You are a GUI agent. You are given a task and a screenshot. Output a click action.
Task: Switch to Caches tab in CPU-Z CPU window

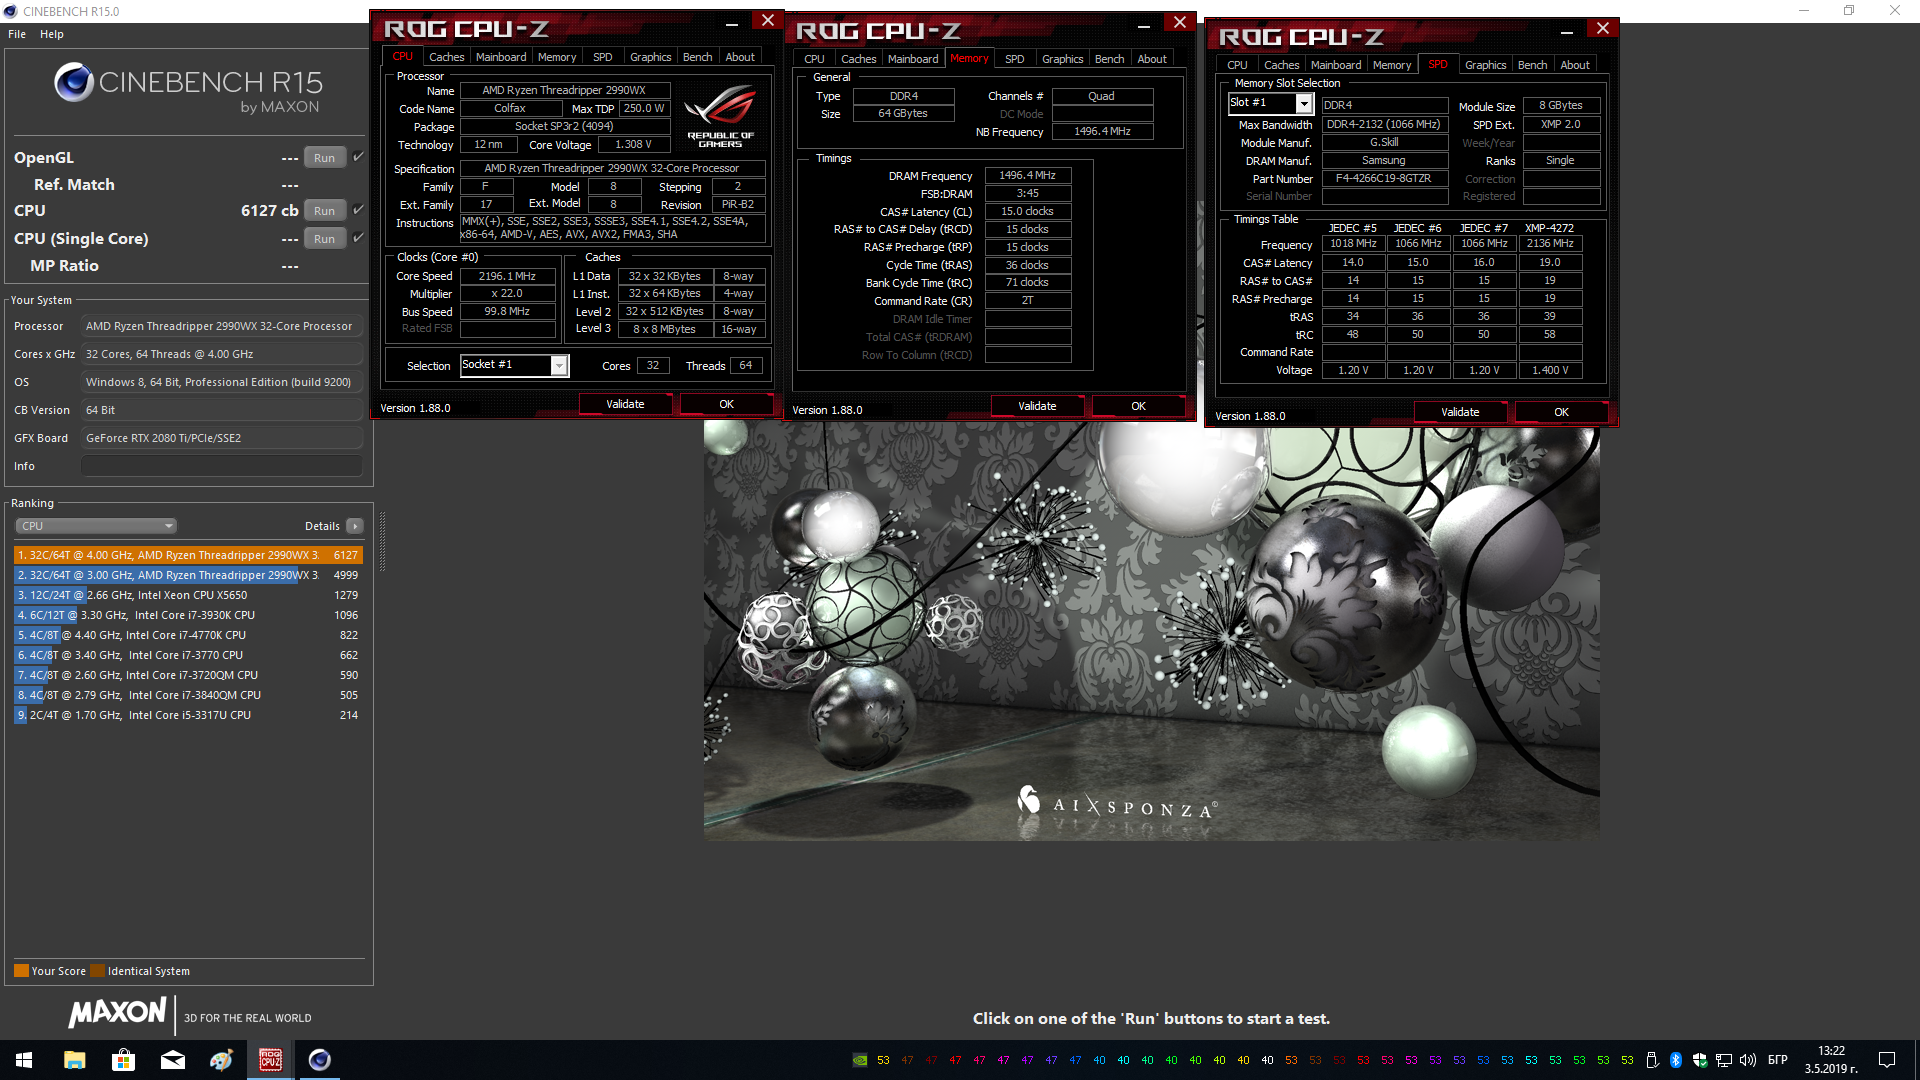pyautogui.click(x=446, y=57)
